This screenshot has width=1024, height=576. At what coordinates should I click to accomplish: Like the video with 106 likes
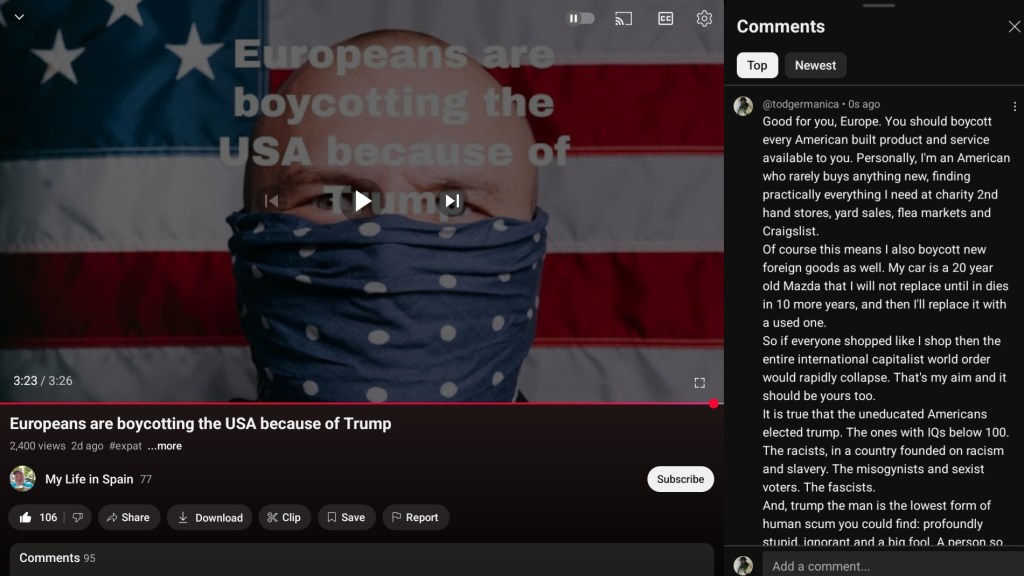(38, 517)
